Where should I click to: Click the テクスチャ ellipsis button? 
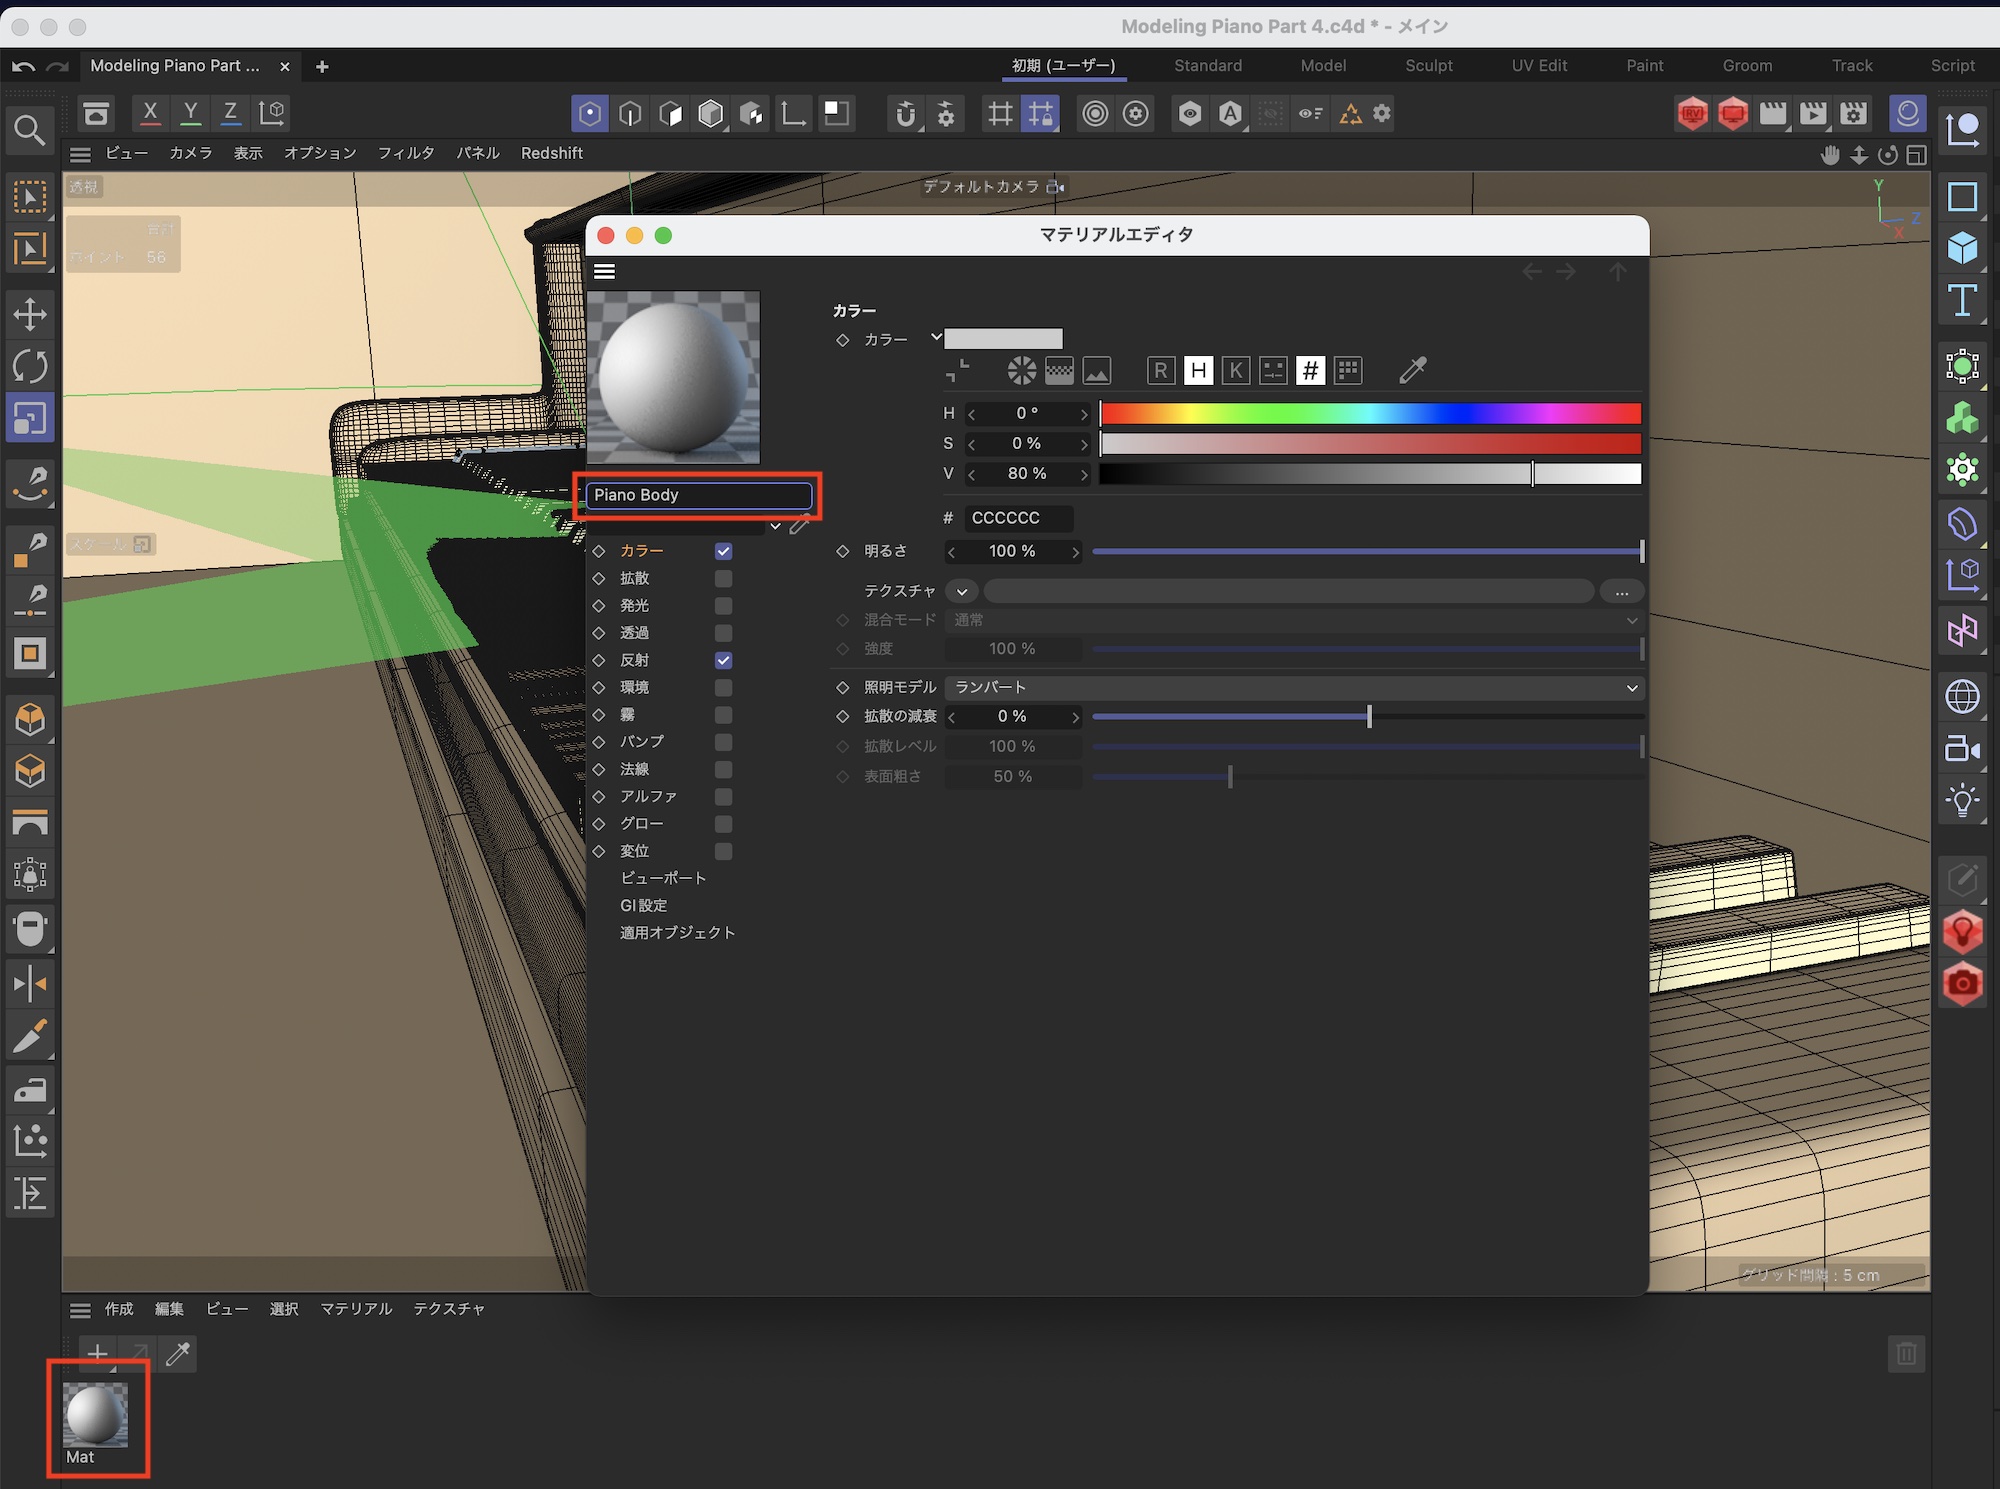(1621, 592)
